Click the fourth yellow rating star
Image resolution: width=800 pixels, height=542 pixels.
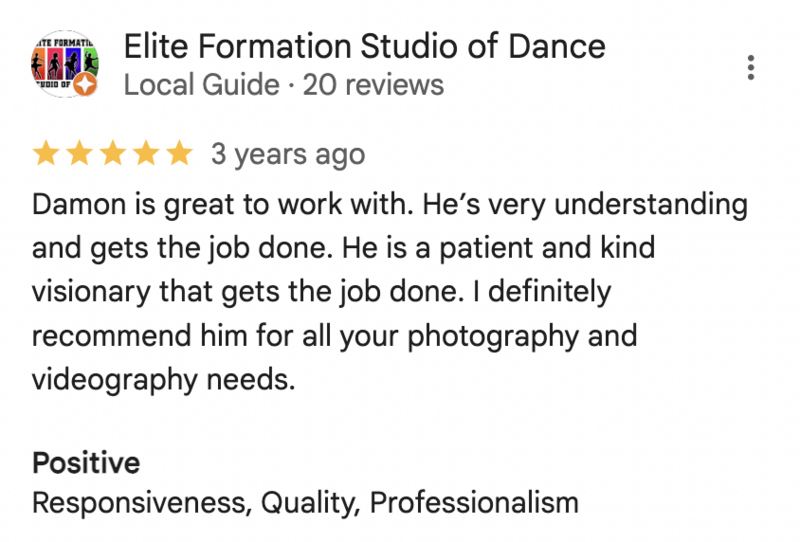[146, 154]
